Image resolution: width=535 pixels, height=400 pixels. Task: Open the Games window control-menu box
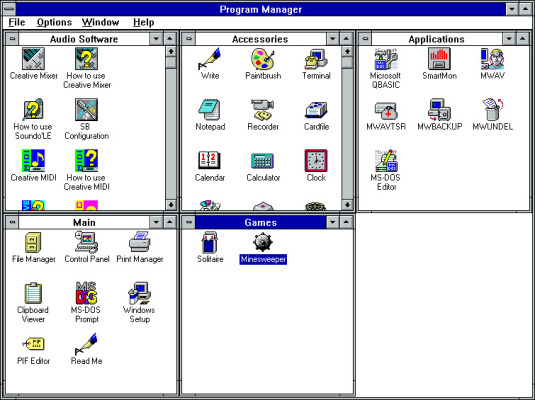[x=189, y=223]
